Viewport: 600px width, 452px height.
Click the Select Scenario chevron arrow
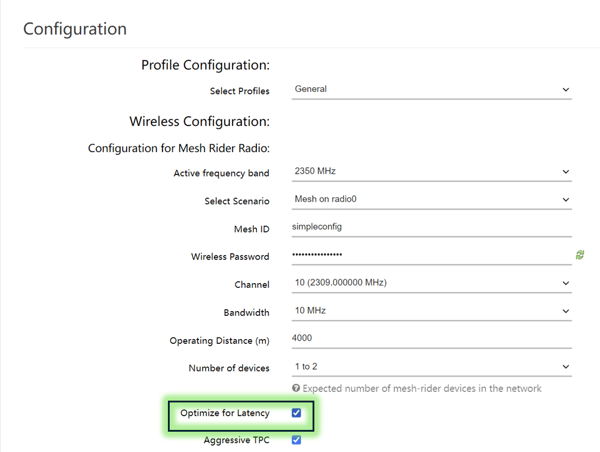point(566,200)
